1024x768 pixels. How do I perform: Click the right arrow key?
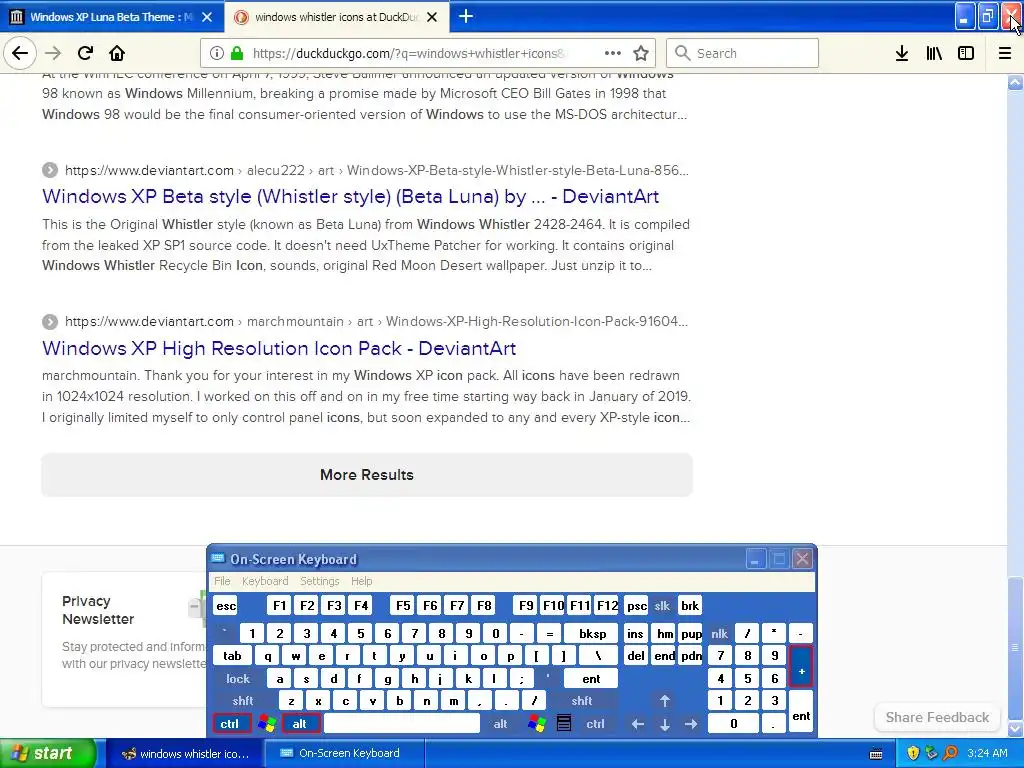691,724
